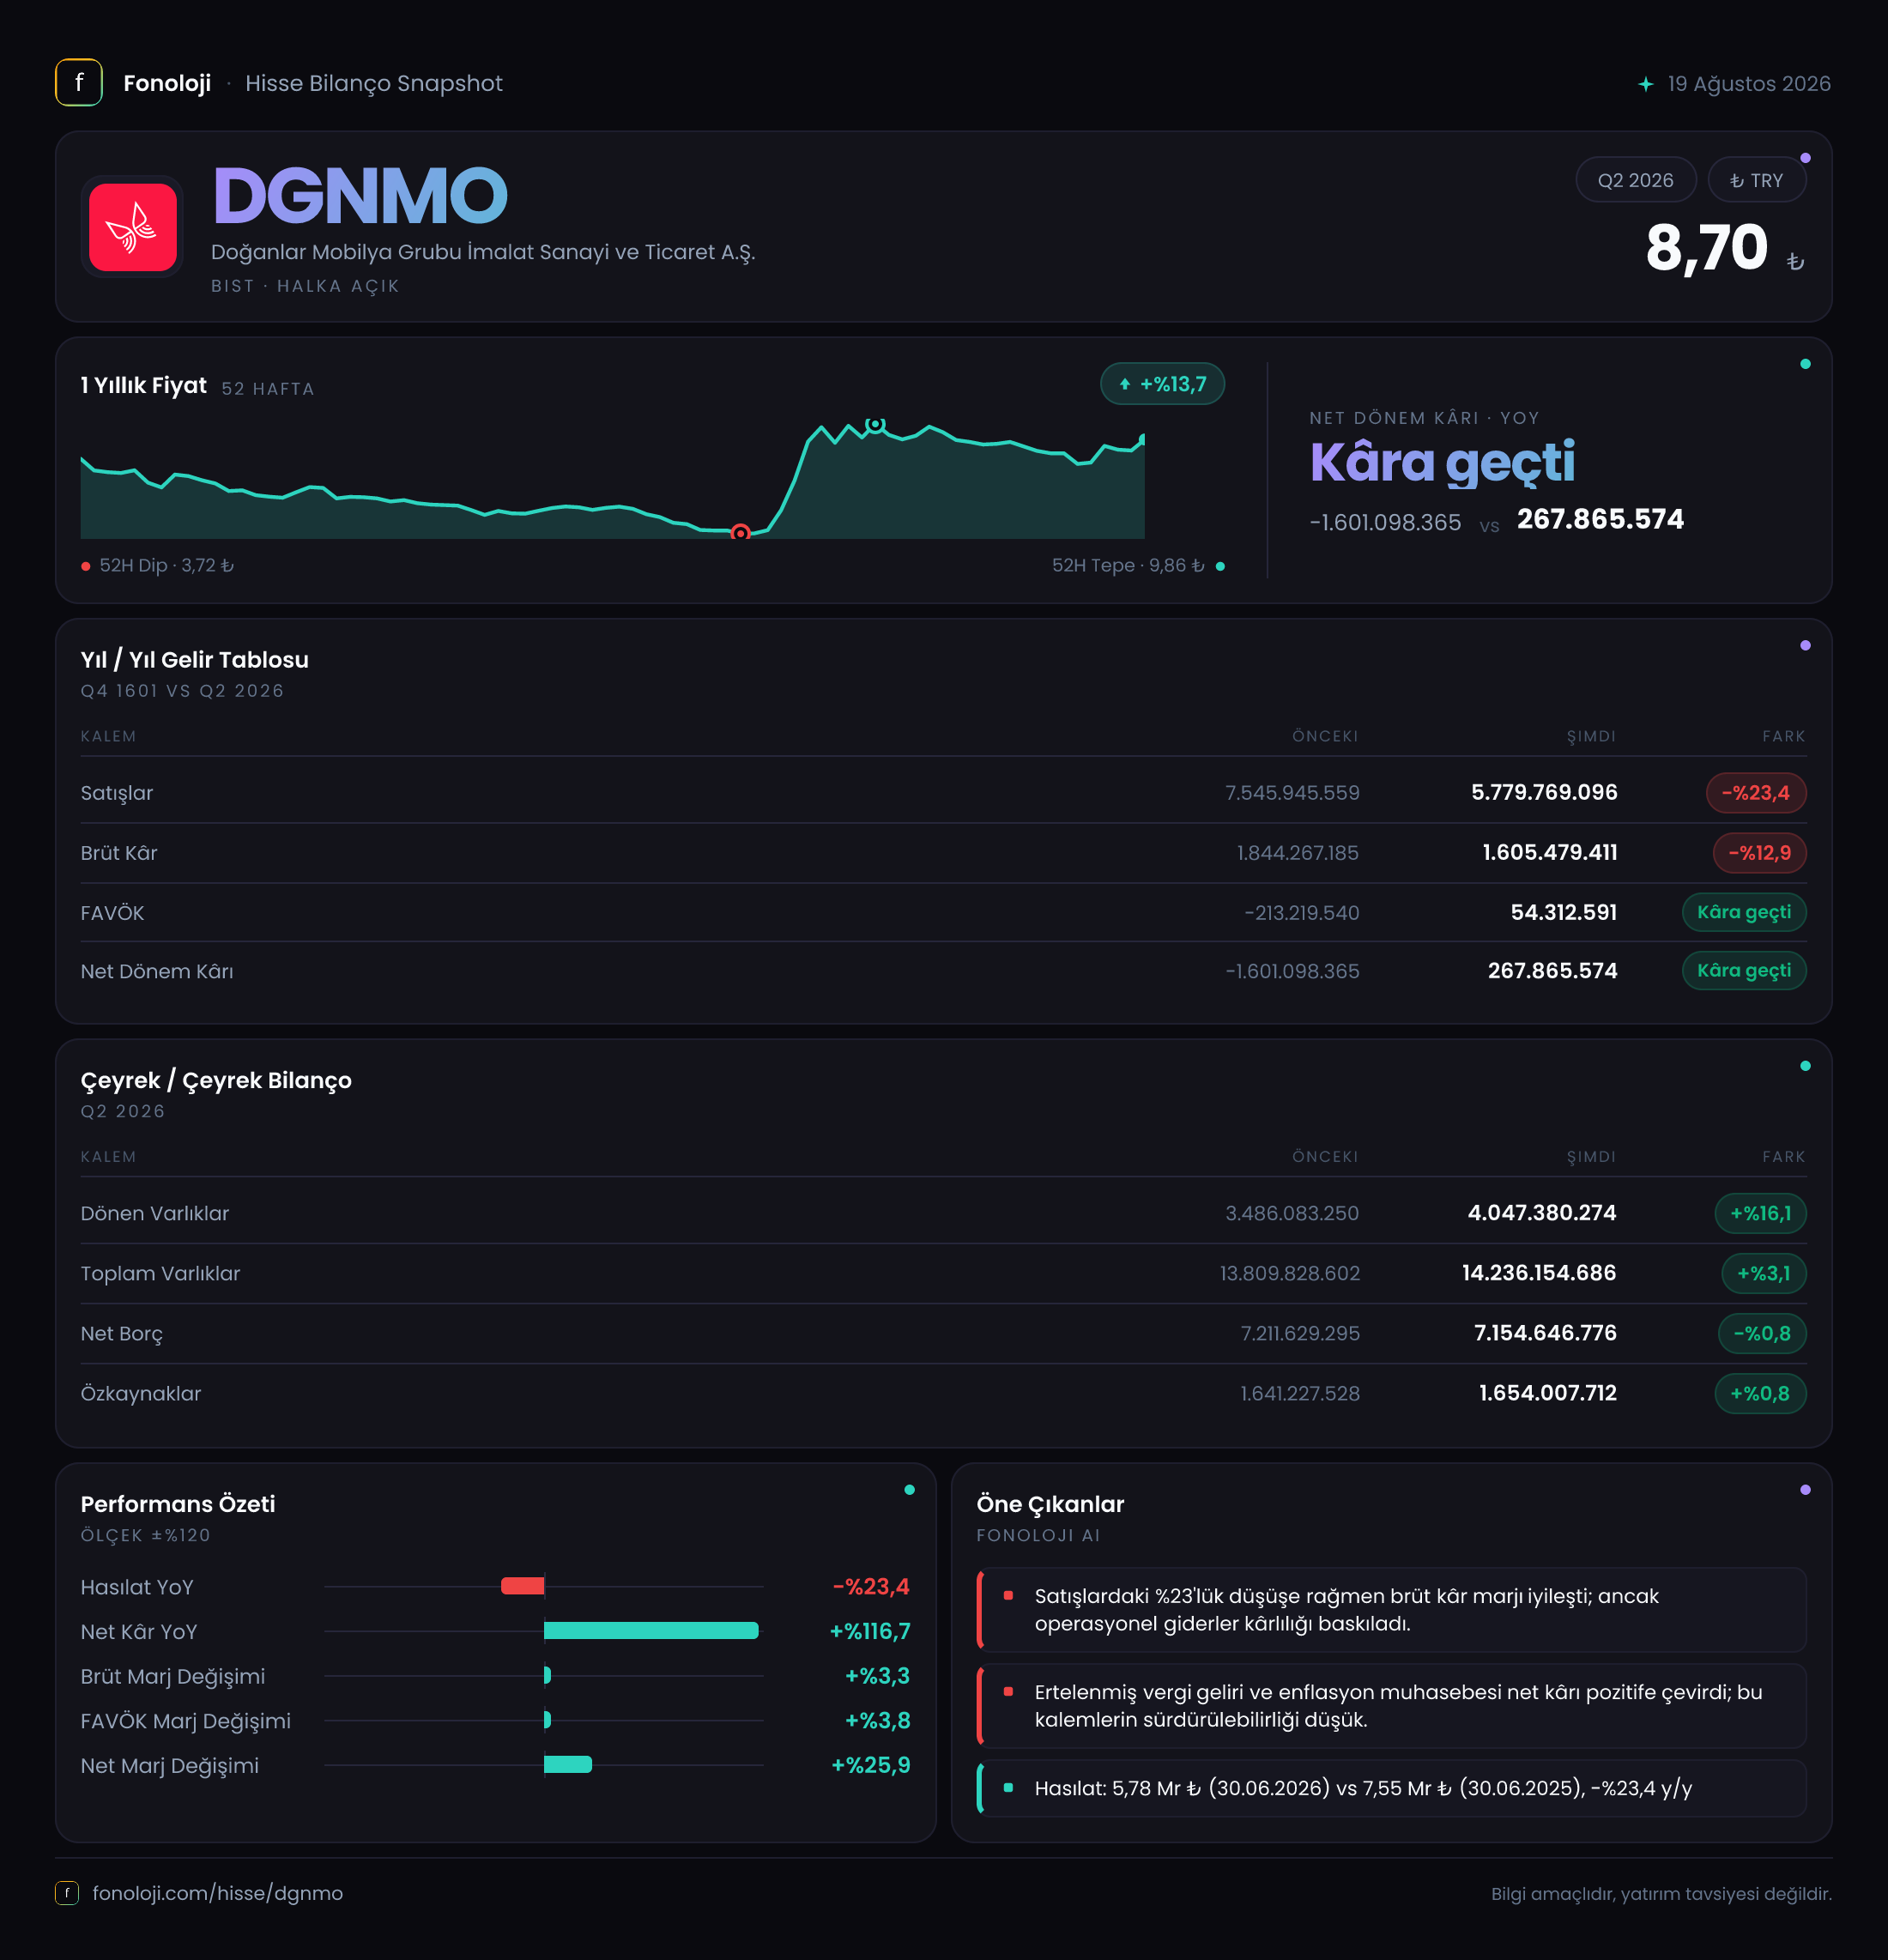
Task: Click the small Fonoloji icon in footer
Action: point(67,1893)
